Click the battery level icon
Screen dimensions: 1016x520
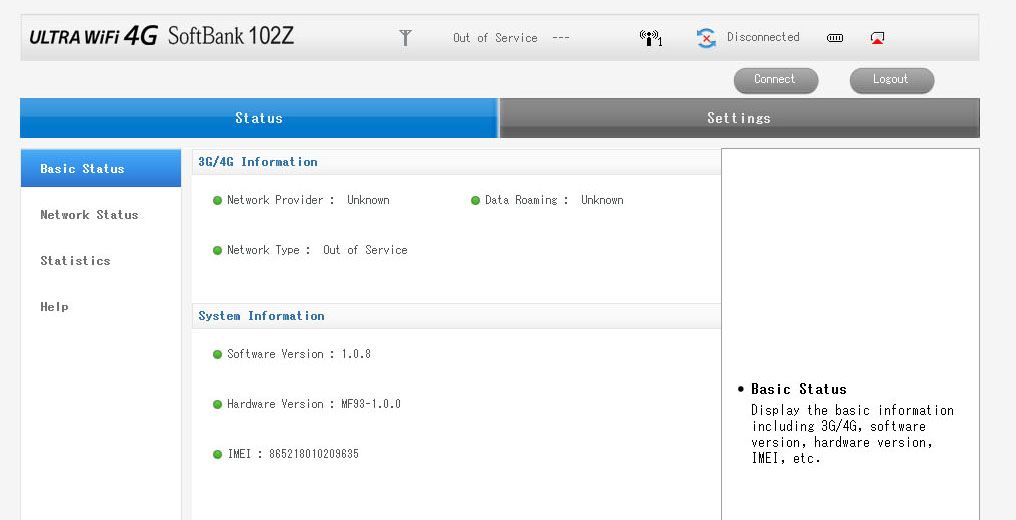pos(835,38)
